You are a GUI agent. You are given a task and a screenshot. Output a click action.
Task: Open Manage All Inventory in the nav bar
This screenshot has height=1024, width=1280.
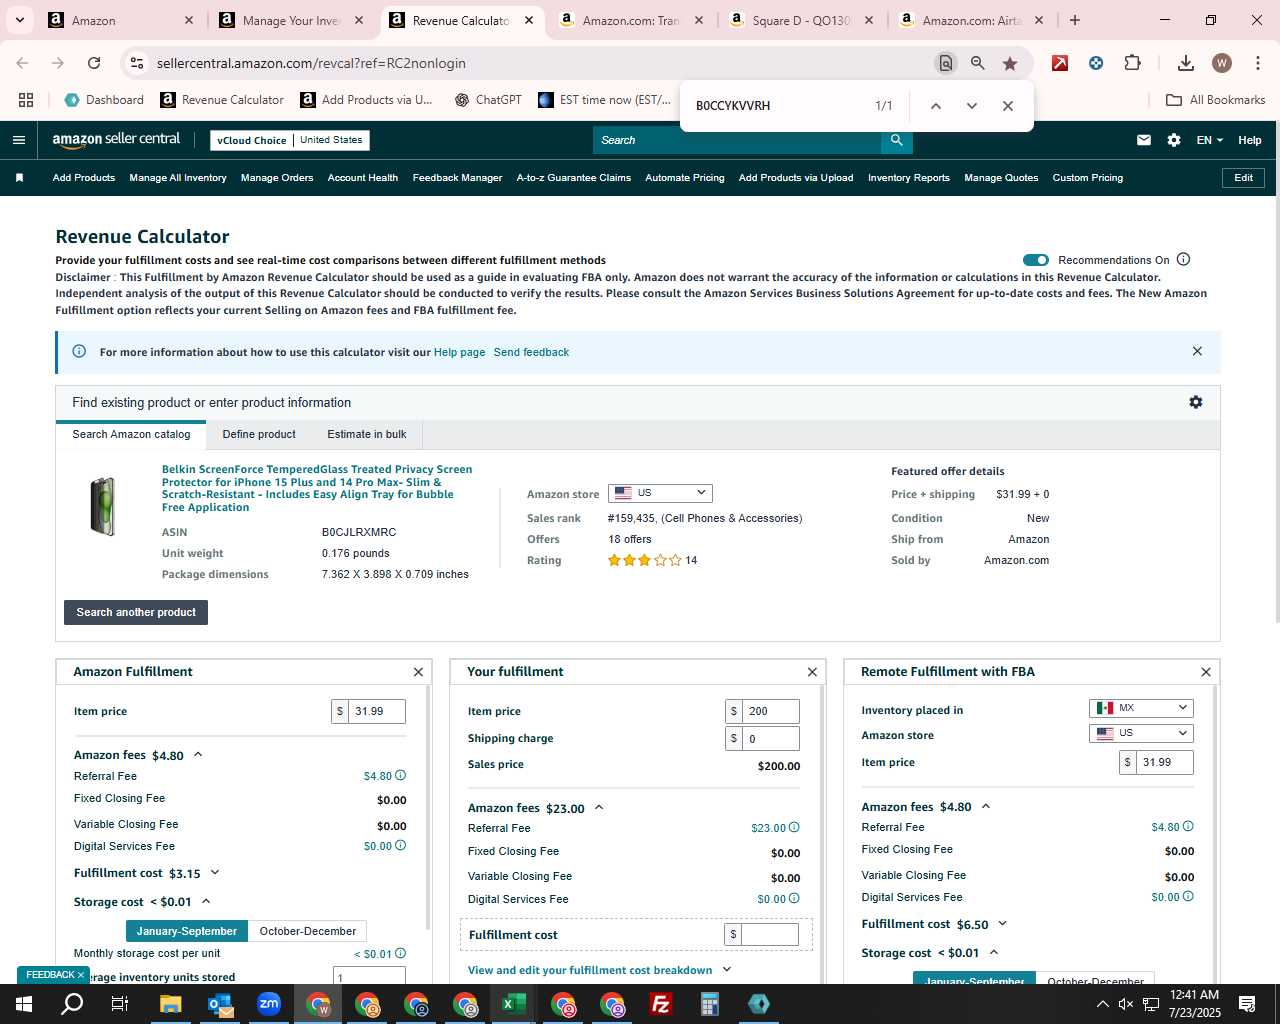(x=178, y=178)
